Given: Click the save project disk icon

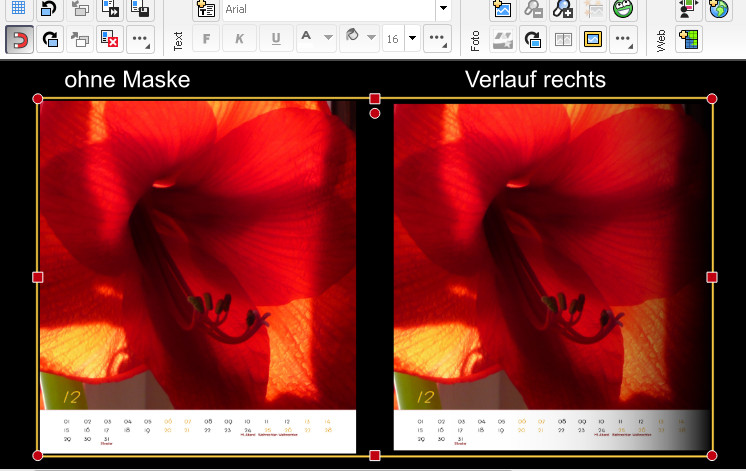Looking at the screenshot, I should pos(140,8).
